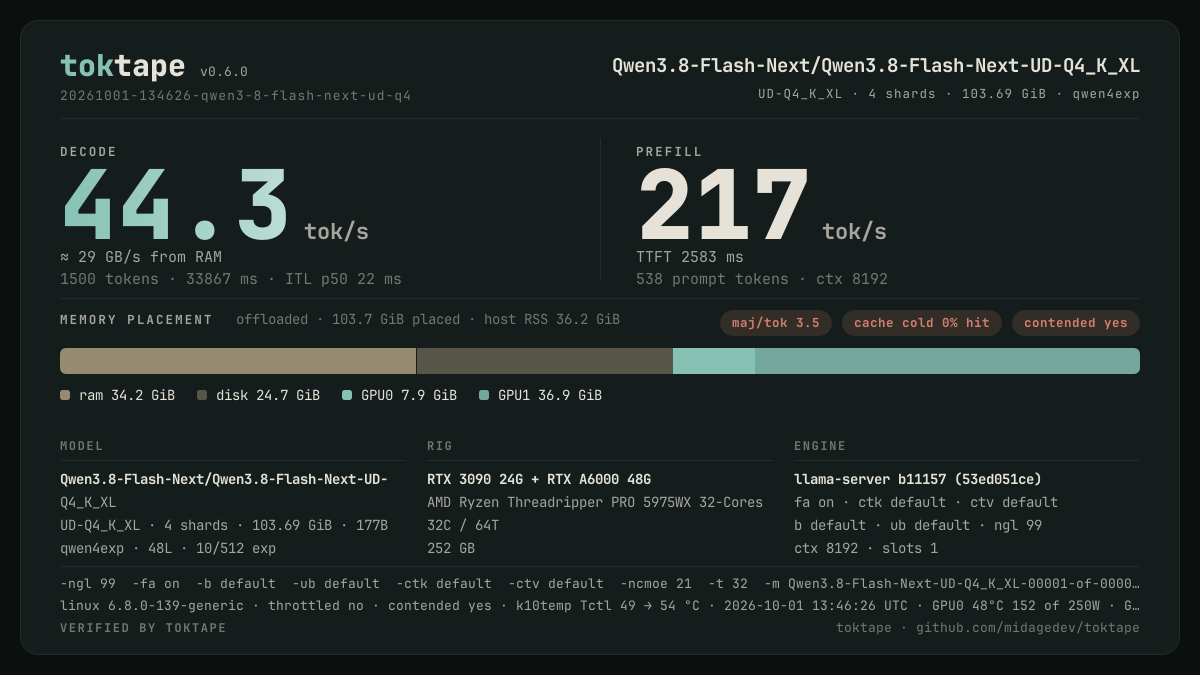Click the PREFILL section label
Image resolution: width=1200 pixels, height=675 pixels.
(x=669, y=152)
